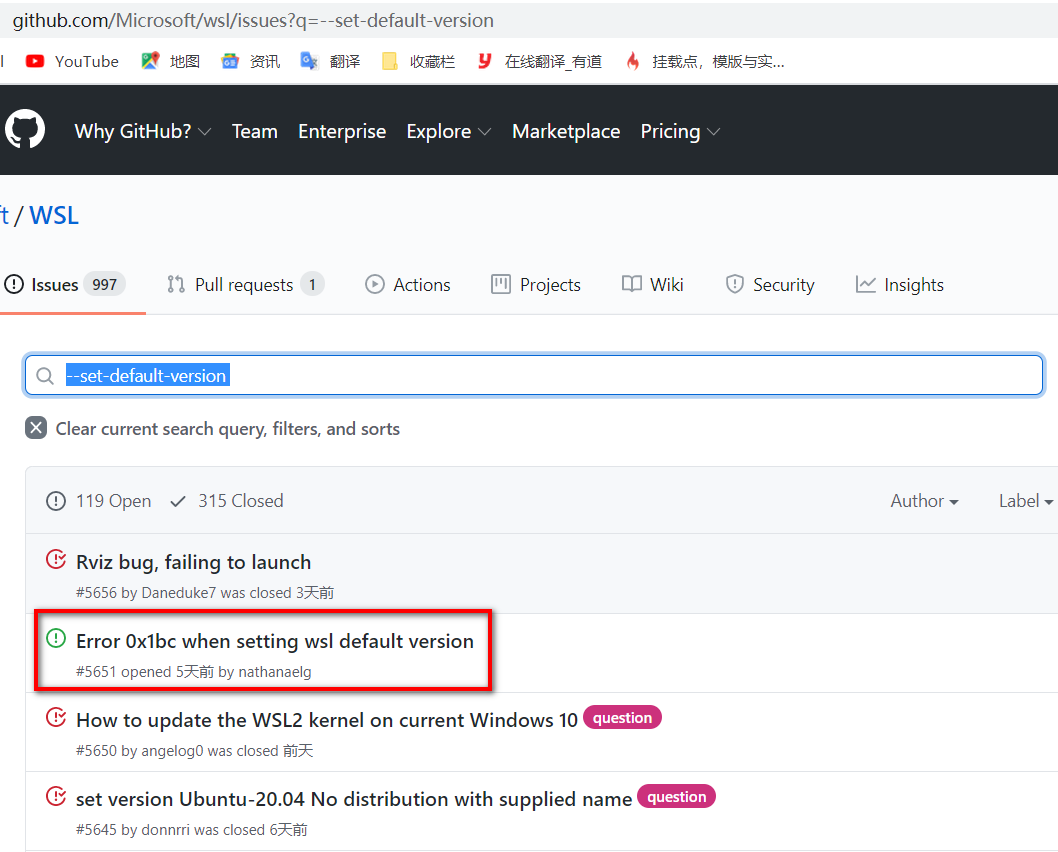Expand the Why GitHub? menu
1058x852 pixels.
(x=143, y=131)
